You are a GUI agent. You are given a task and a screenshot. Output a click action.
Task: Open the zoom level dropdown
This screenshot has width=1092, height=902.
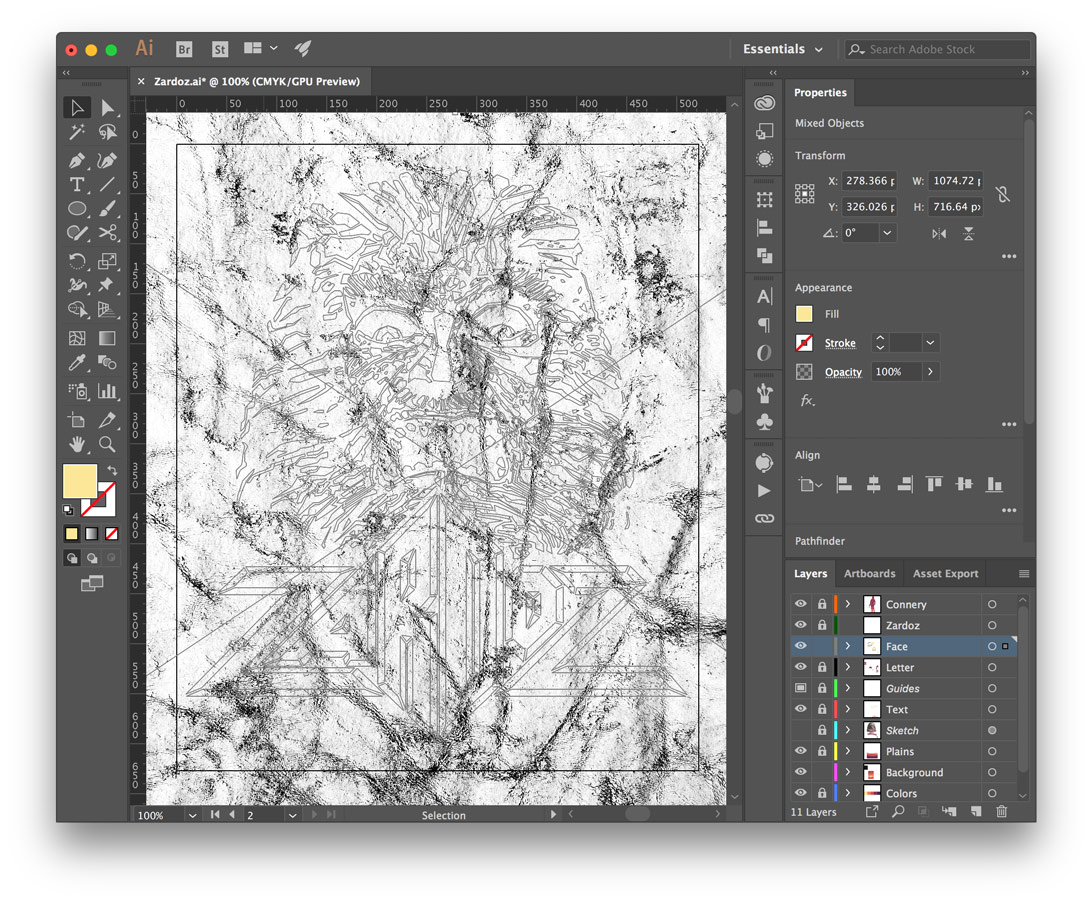coord(192,815)
